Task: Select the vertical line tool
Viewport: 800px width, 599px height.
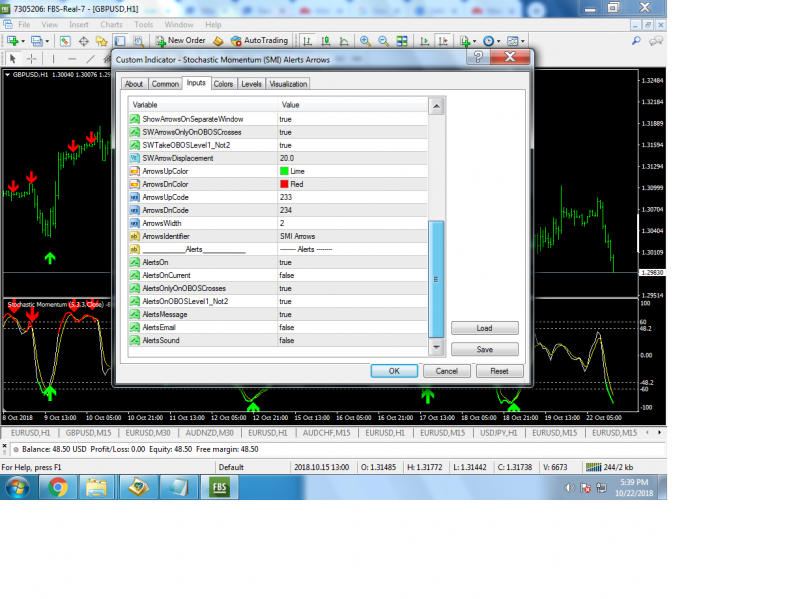Action: [x=53, y=59]
